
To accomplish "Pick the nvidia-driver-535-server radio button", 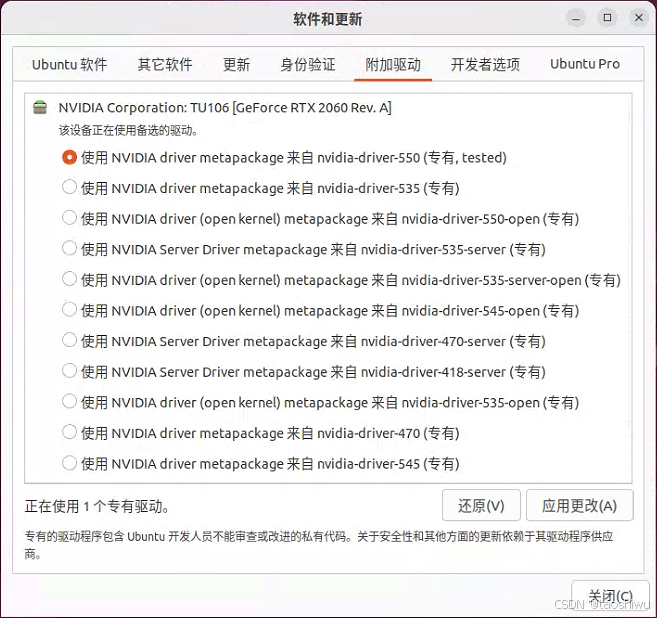I will [69, 248].
